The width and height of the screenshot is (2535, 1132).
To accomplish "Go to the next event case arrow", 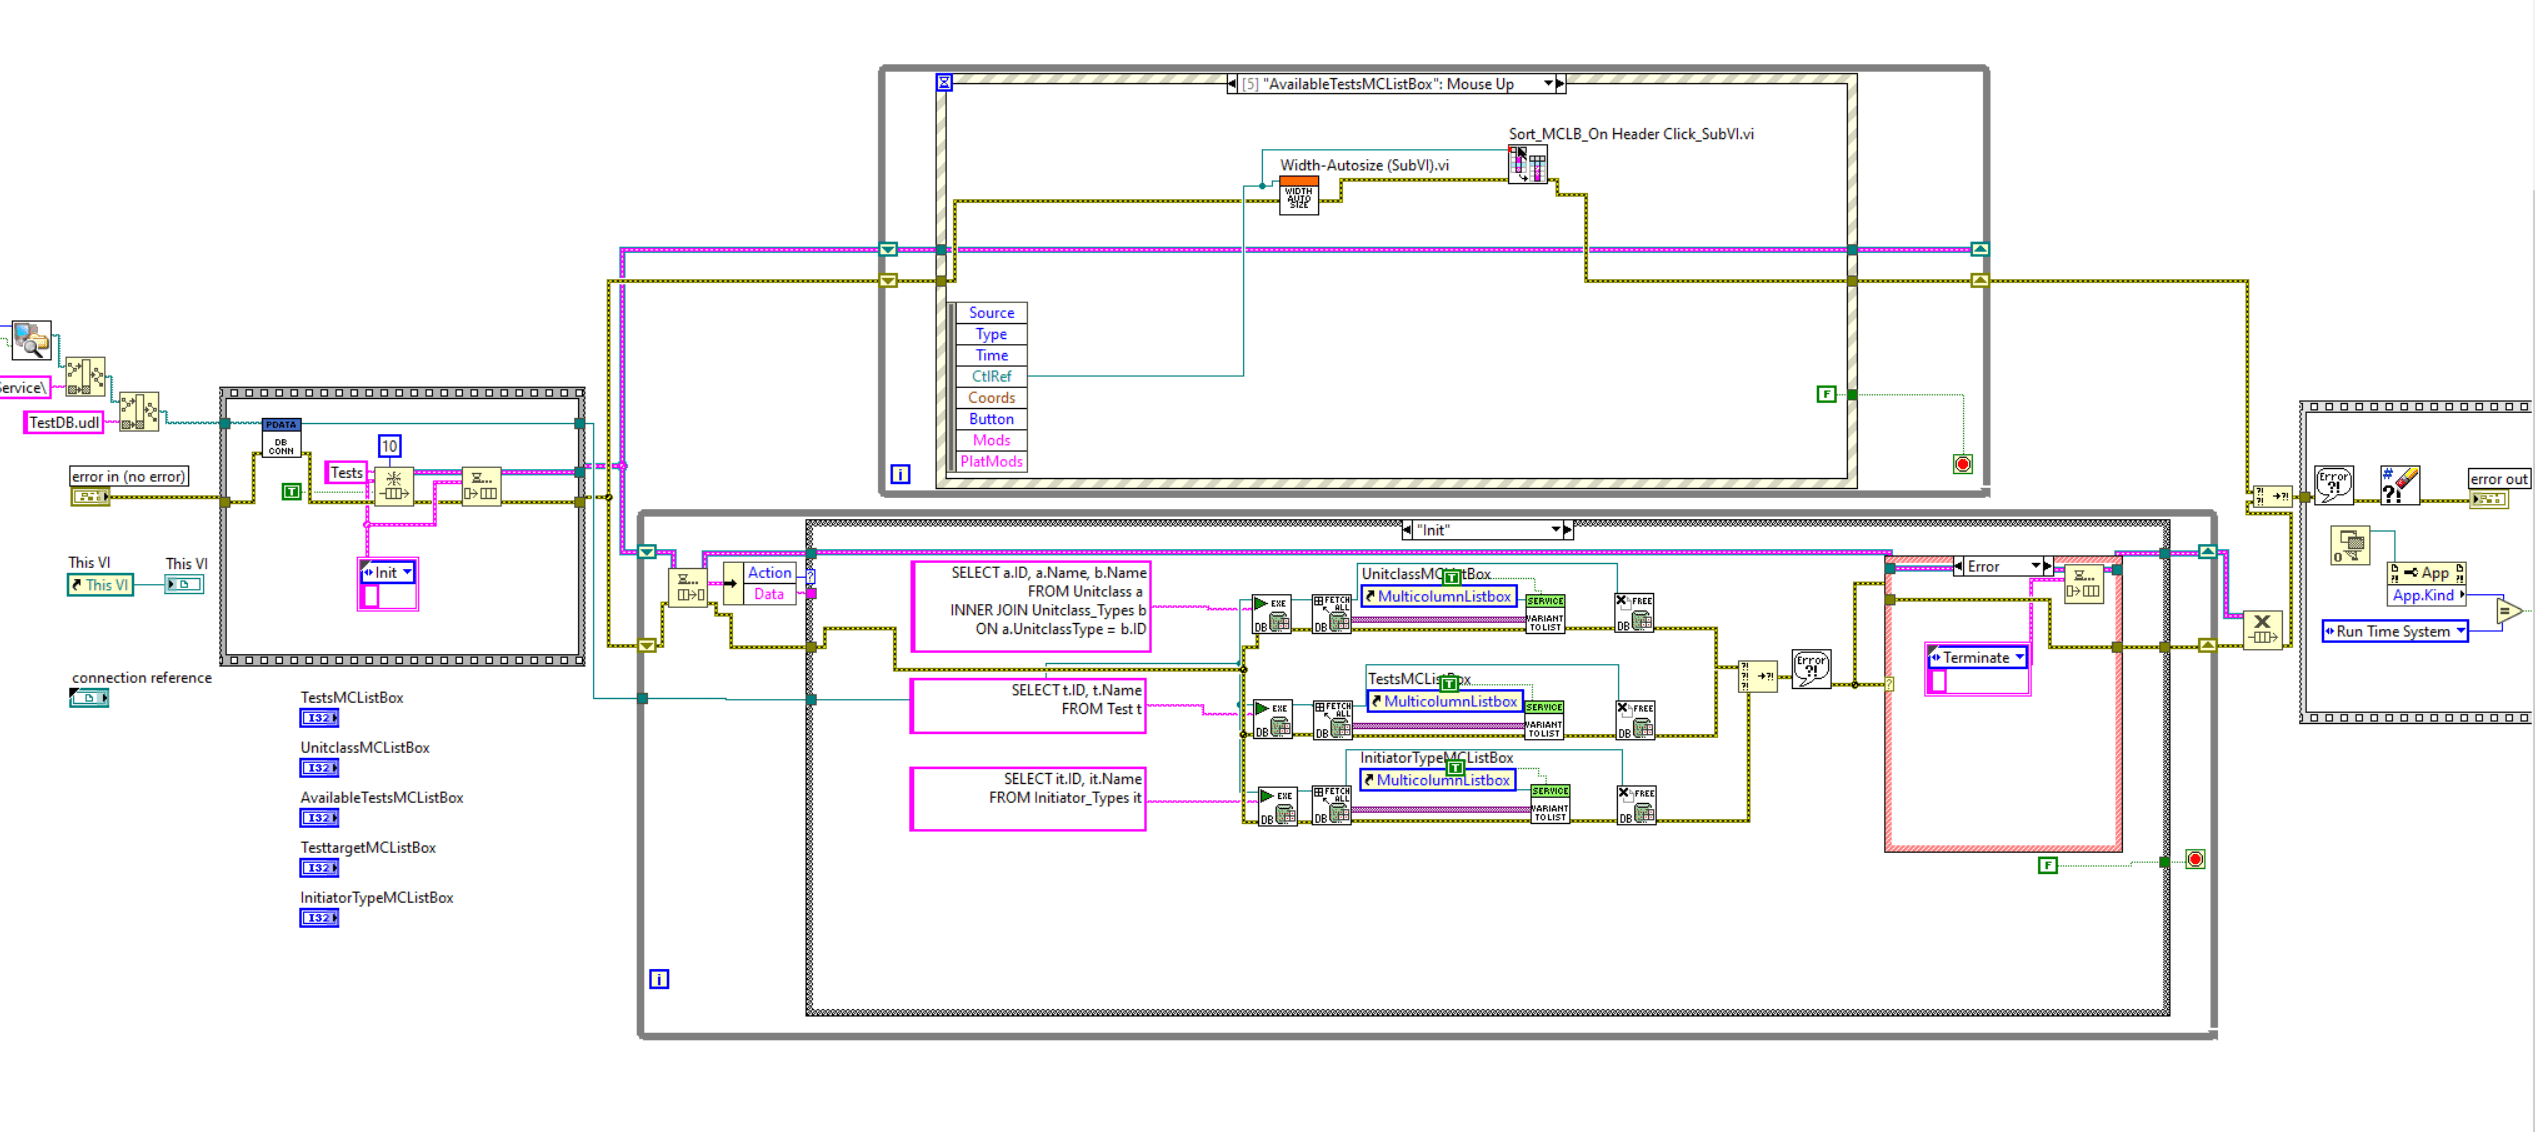I will 1560,84.
